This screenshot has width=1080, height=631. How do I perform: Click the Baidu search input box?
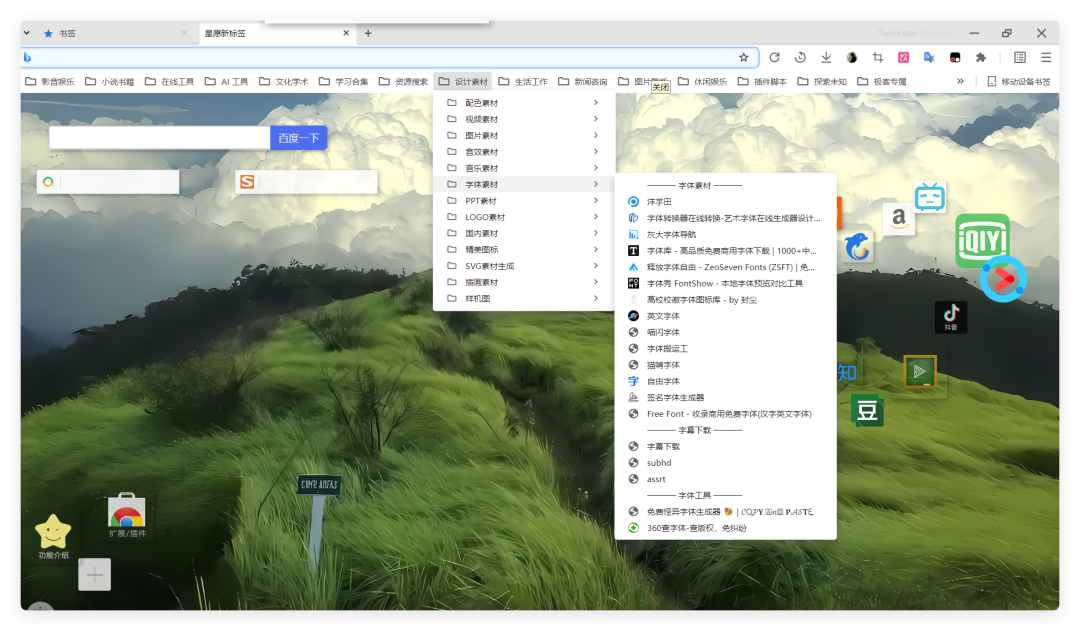click(x=160, y=138)
